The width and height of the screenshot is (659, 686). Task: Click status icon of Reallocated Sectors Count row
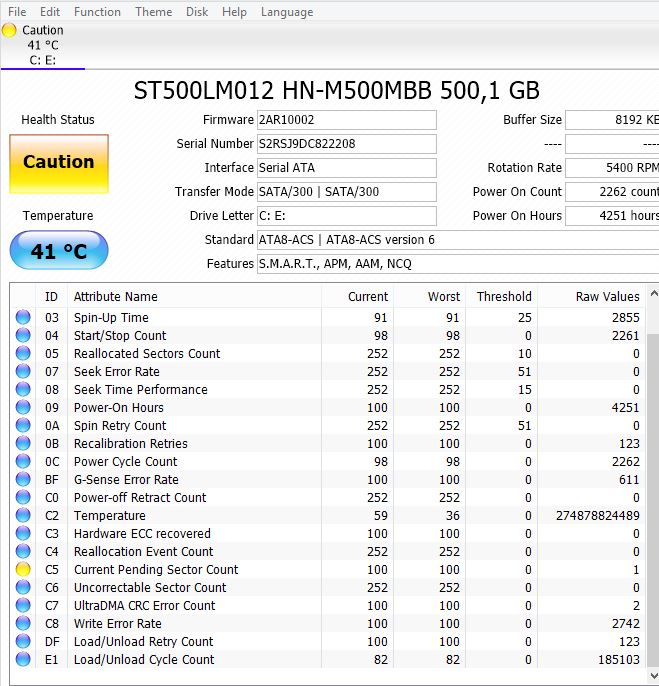pos(23,353)
